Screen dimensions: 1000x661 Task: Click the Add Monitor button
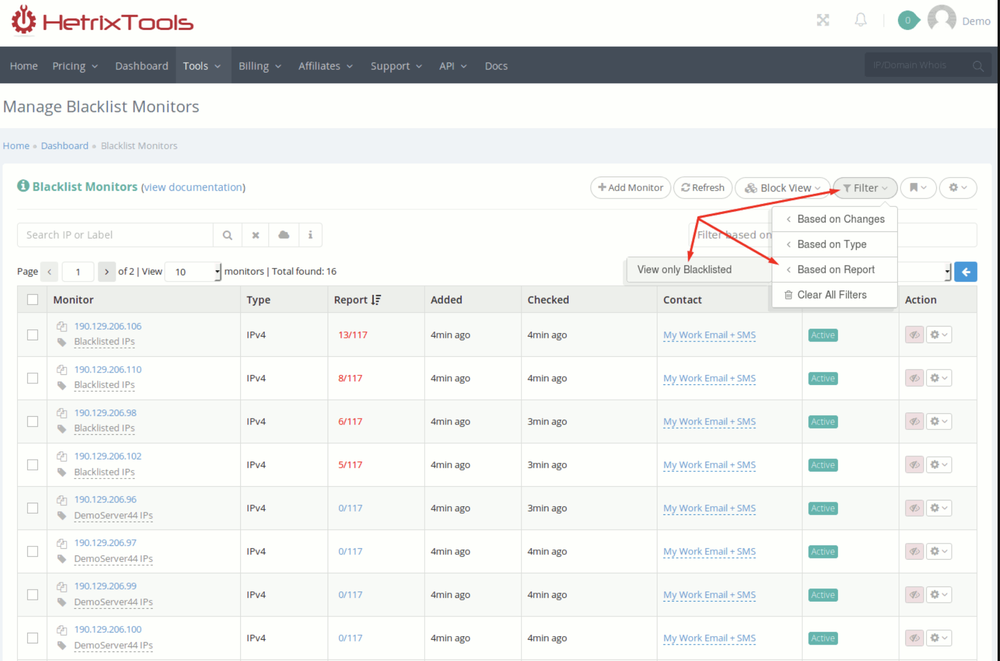[630, 188]
